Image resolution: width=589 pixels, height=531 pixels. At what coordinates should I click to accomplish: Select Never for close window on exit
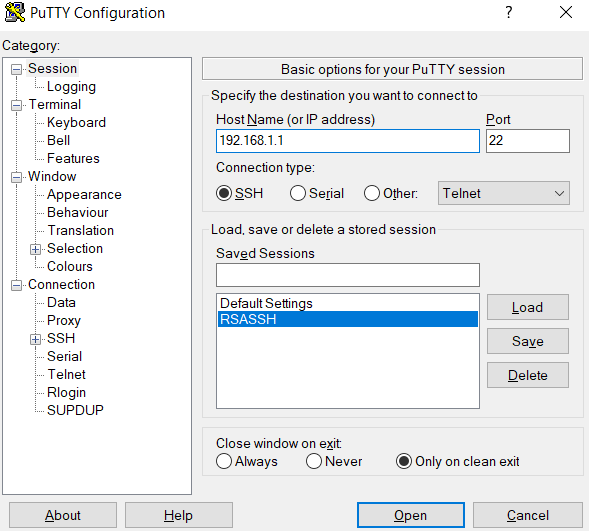pos(314,462)
